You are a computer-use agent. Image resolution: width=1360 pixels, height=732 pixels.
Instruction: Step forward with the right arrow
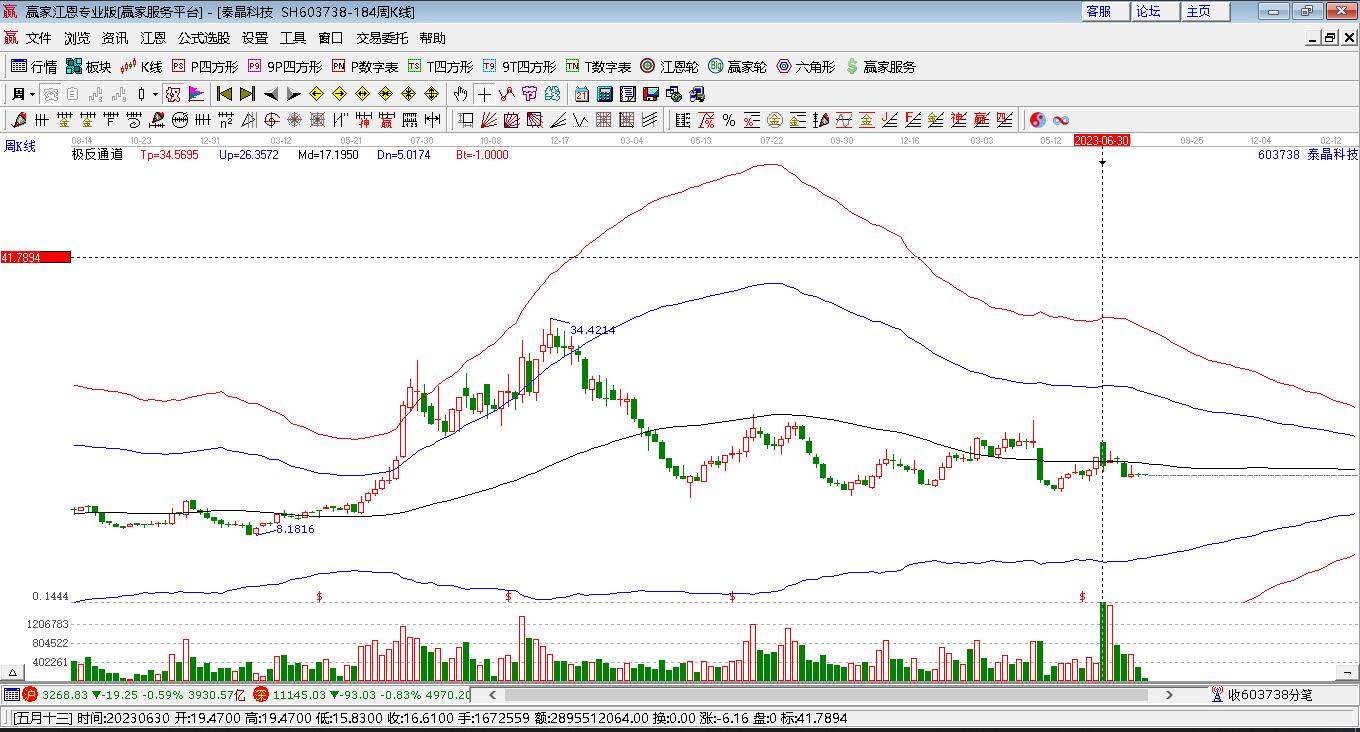tap(293, 94)
